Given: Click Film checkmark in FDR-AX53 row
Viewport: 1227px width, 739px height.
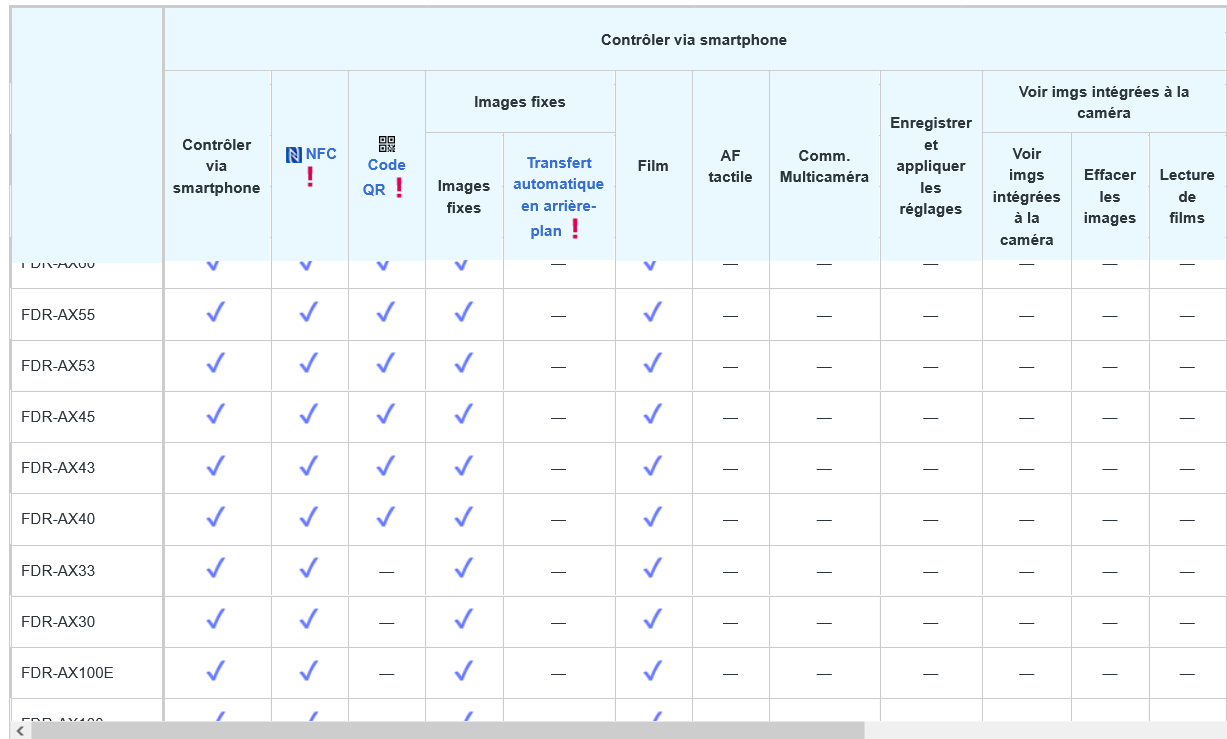Looking at the screenshot, I should click(653, 365).
